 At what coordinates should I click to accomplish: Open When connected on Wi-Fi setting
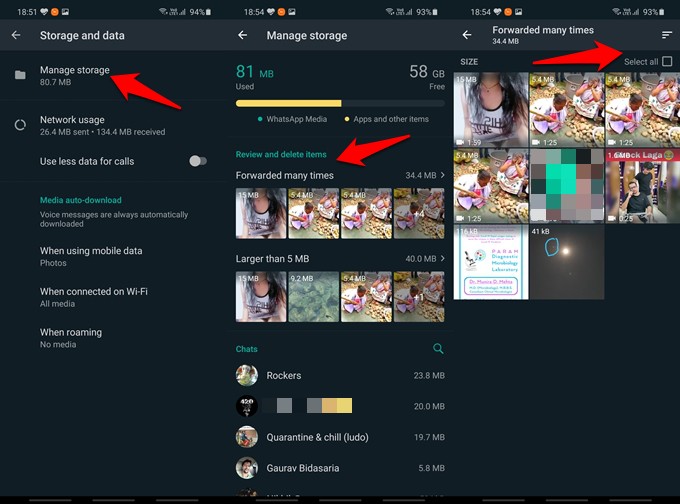point(113,297)
